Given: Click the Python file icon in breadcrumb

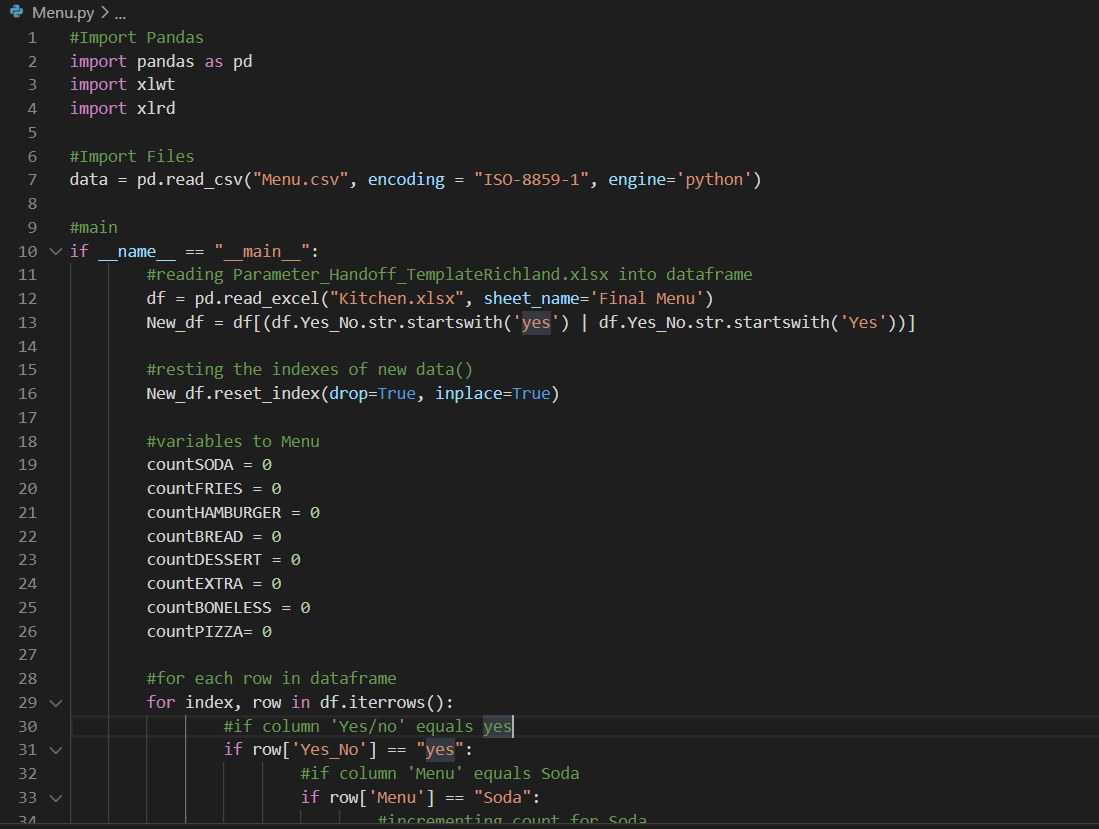Looking at the screenshot, I should point(16,12).
